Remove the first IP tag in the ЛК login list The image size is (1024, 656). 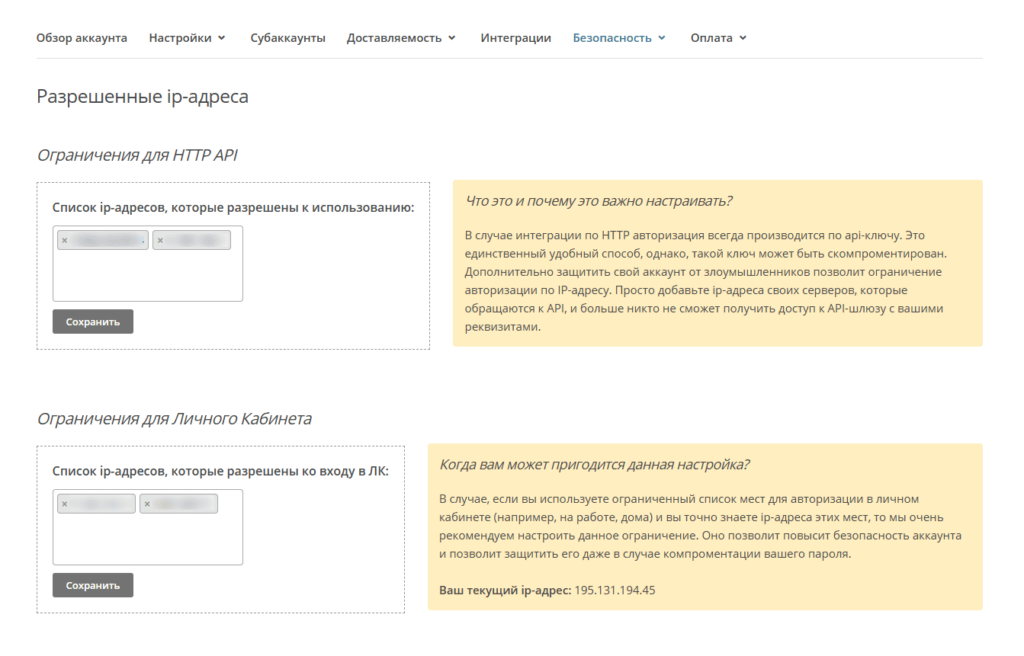click(x=65, y=504)
